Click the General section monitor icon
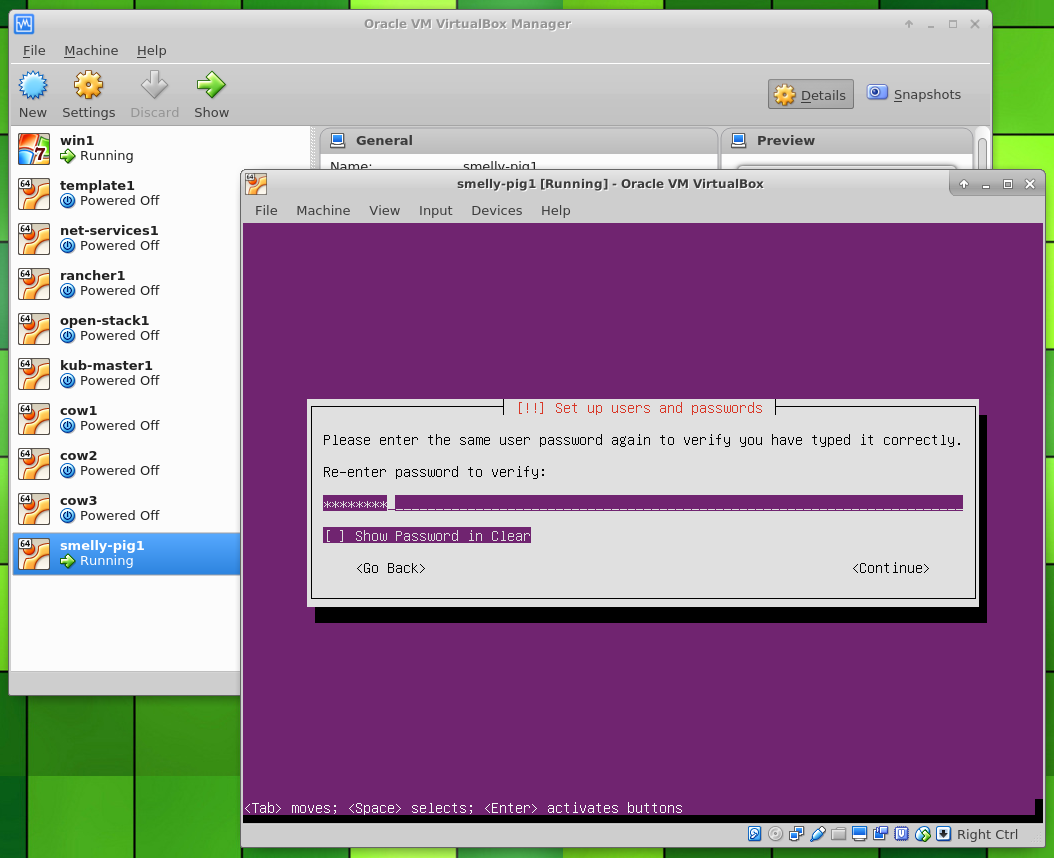 pos(337,140)
